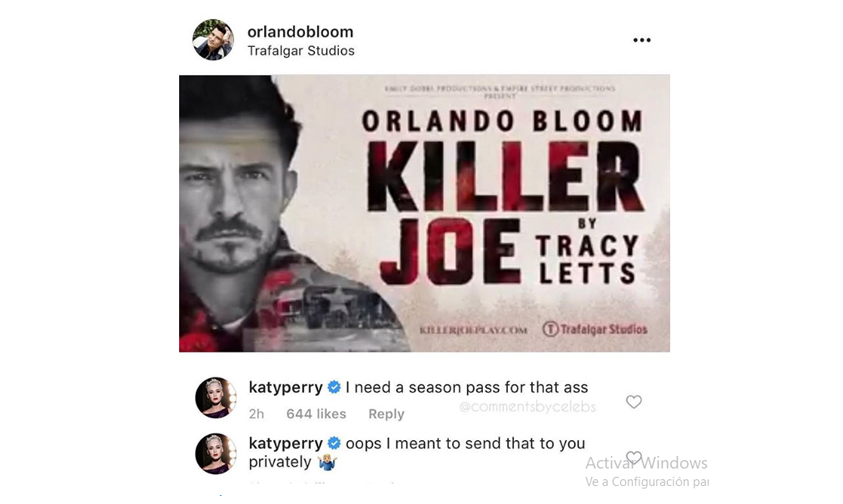Click the 2h comment timestamp
This screenshot has height=504, width=843.
pyautogui.click(x=256, y=414)
